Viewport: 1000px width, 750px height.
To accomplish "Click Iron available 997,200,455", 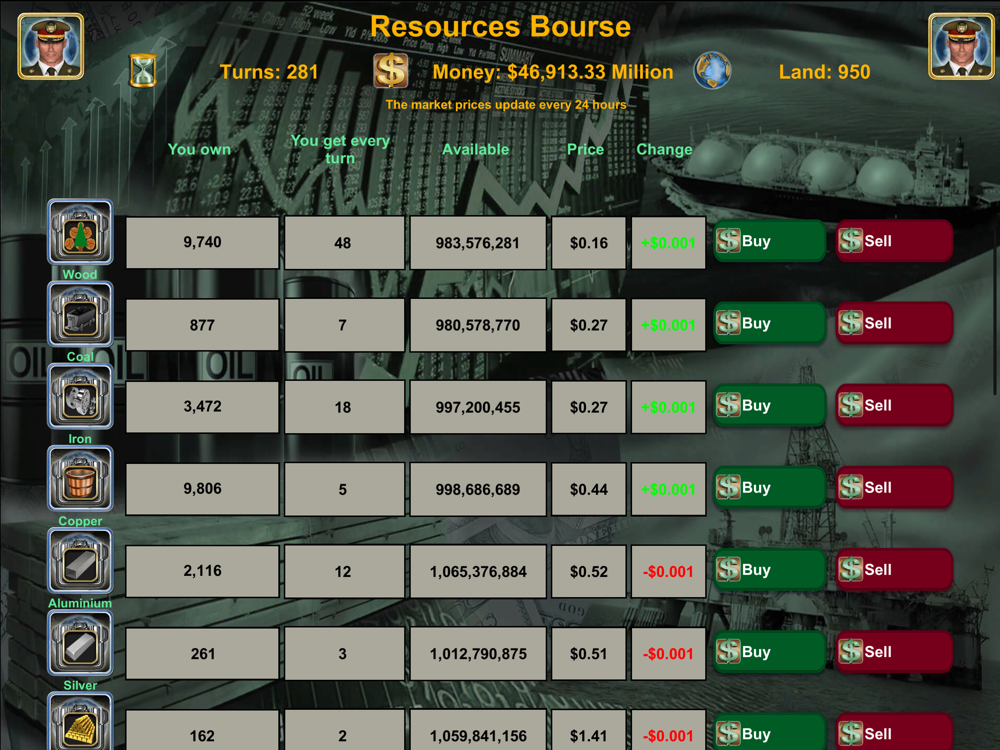I will [478, 407].
